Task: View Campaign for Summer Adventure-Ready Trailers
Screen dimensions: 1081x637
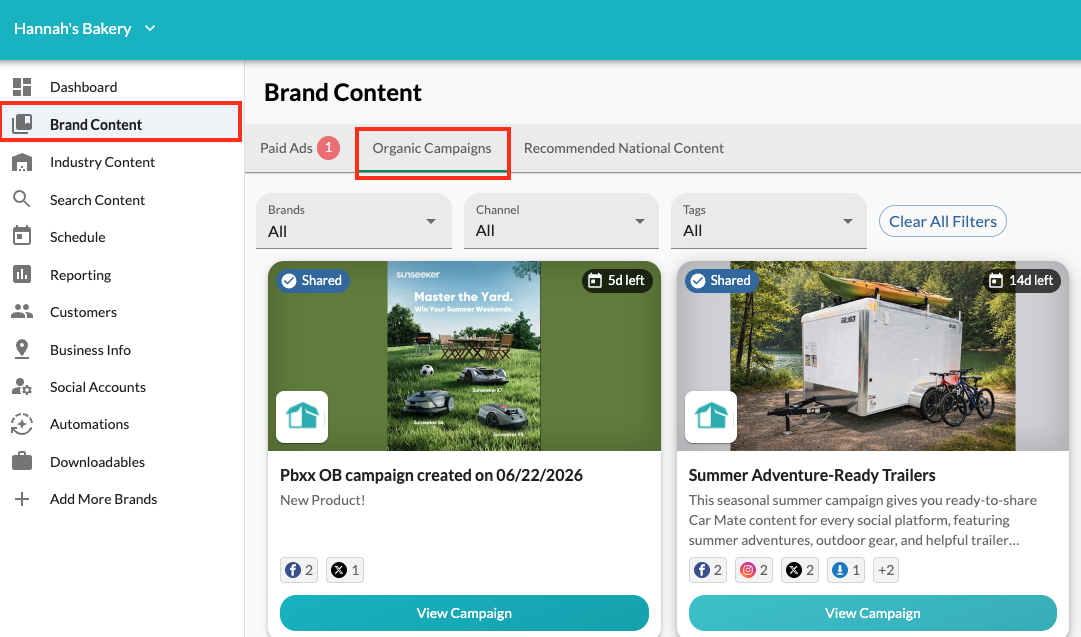Action: [x=873, y=613]
